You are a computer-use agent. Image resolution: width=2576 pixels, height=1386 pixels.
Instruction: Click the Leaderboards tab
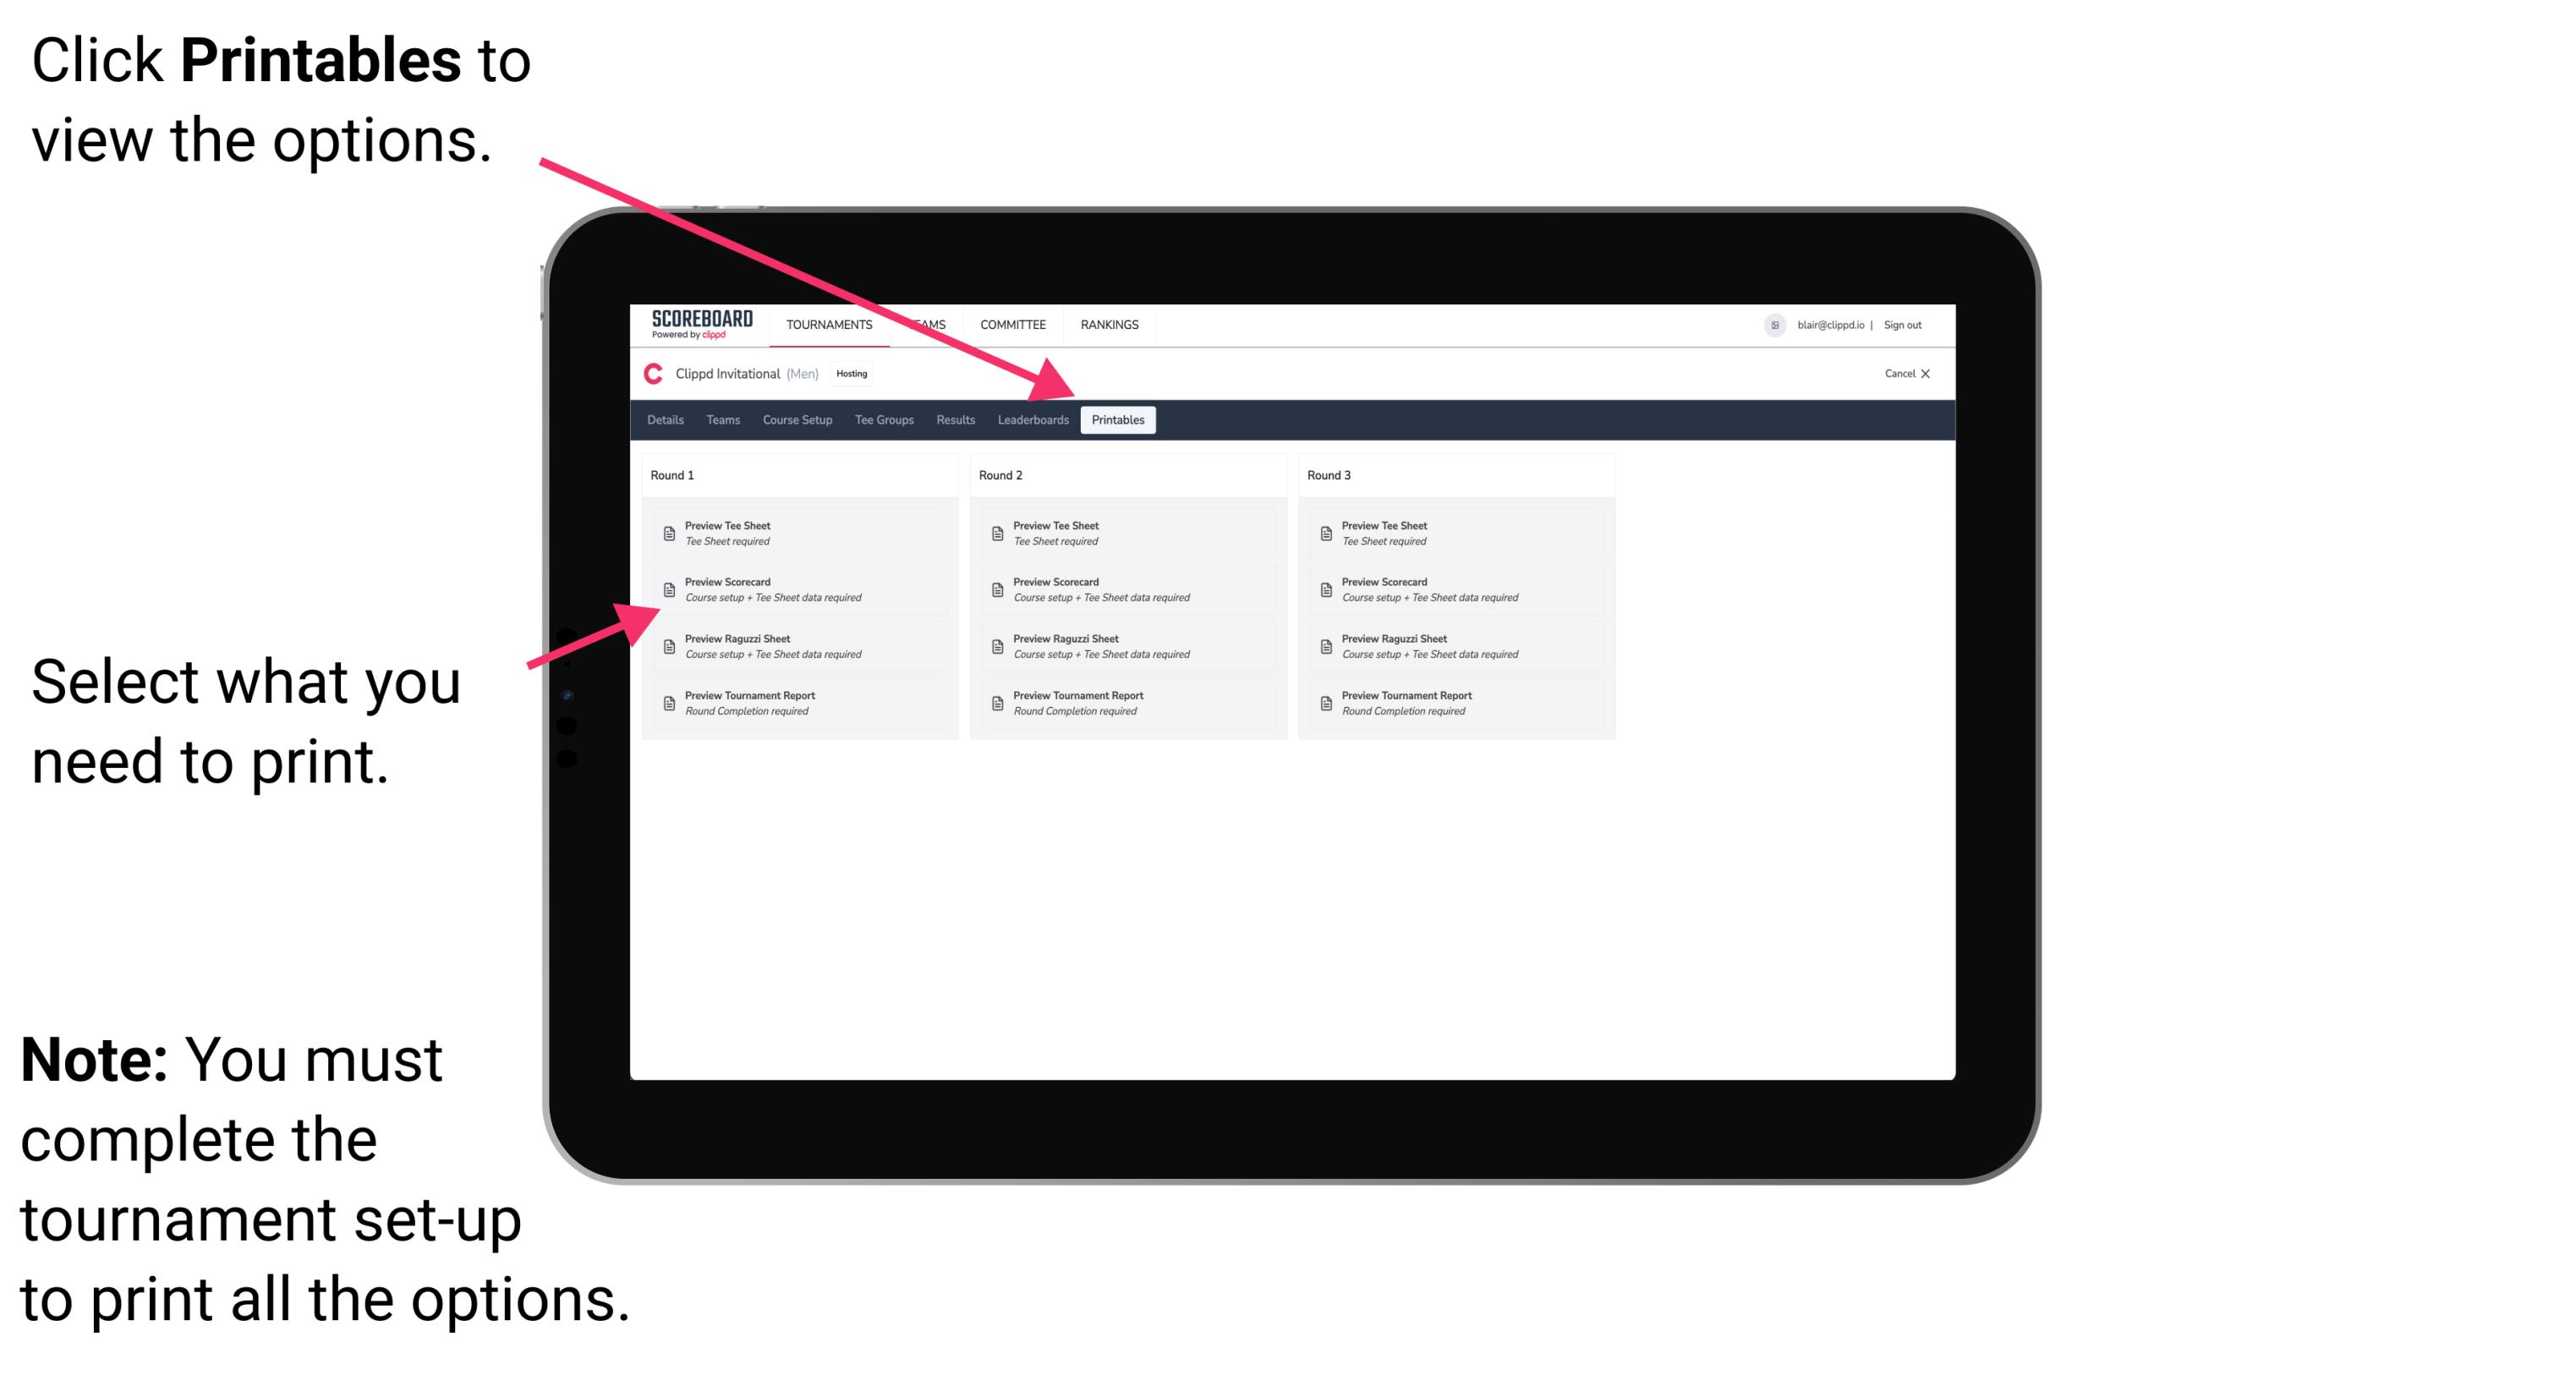click(x=1029, y=420)
